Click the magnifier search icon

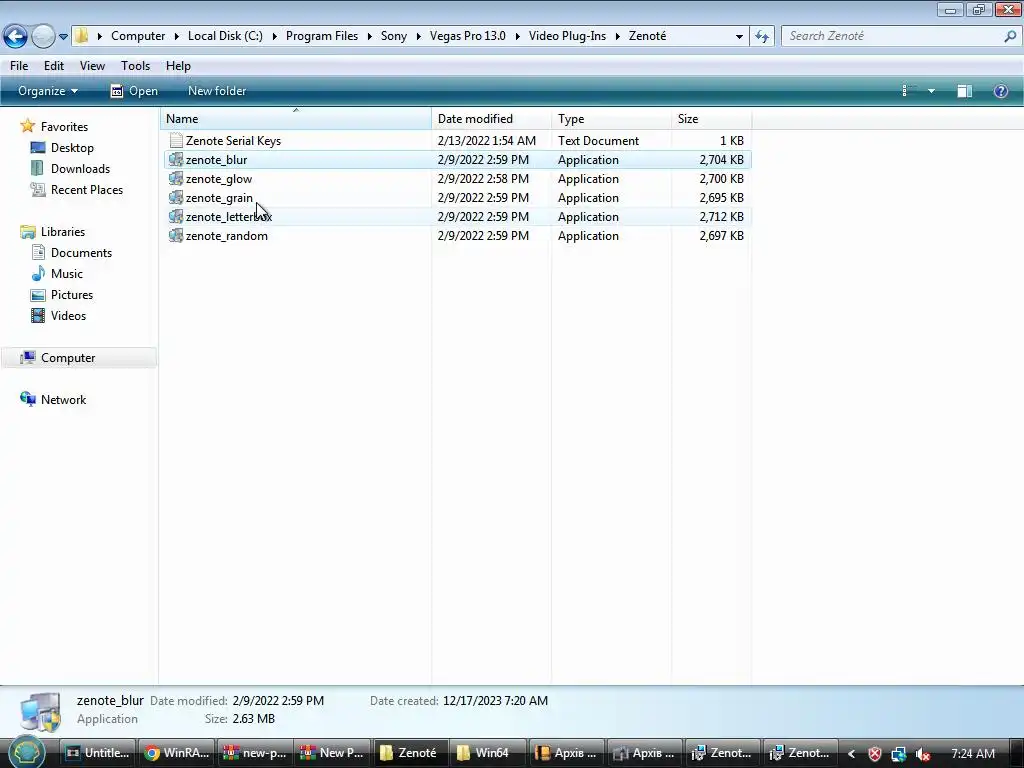click(x=1010, y=37)
